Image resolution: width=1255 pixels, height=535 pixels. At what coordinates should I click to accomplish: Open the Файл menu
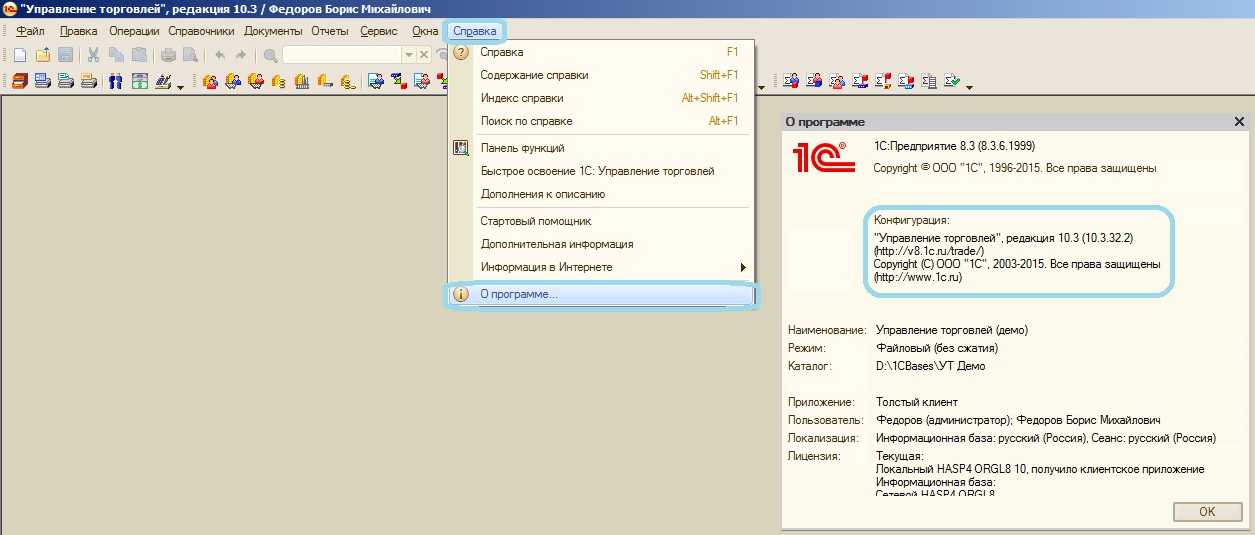(x=30, y=31)
